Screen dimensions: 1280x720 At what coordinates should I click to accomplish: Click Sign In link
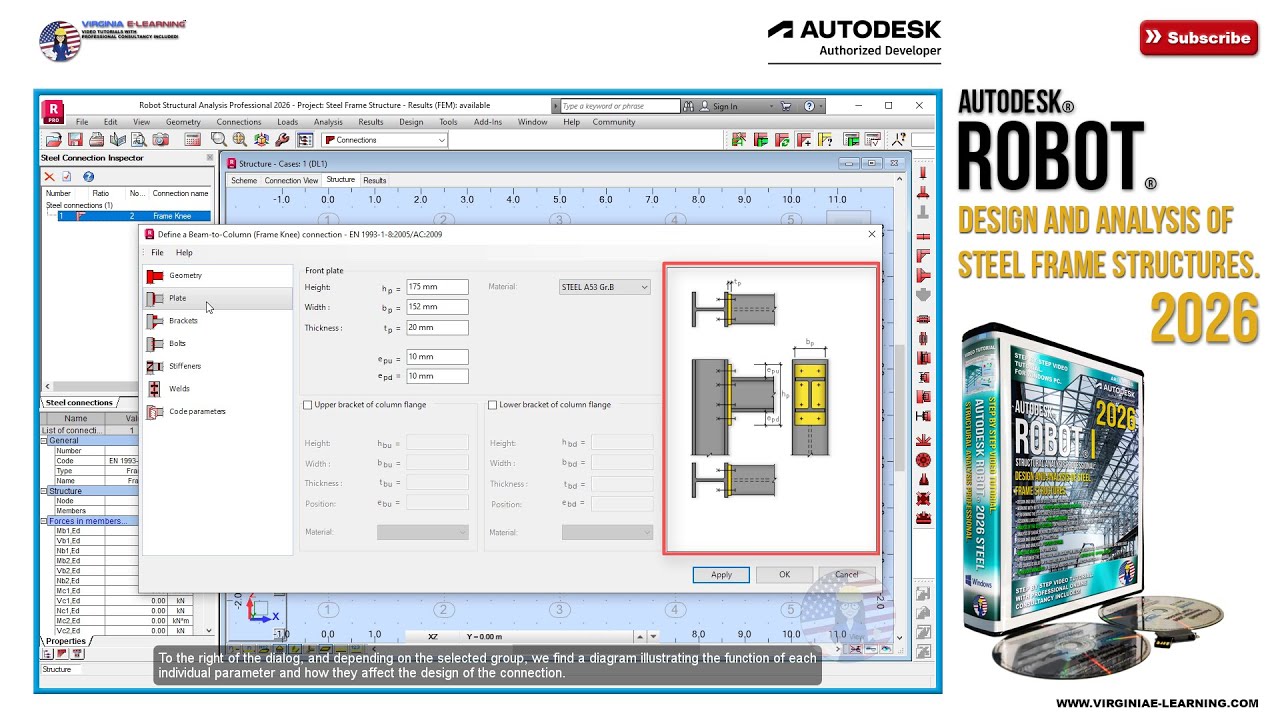click(725, 106)
